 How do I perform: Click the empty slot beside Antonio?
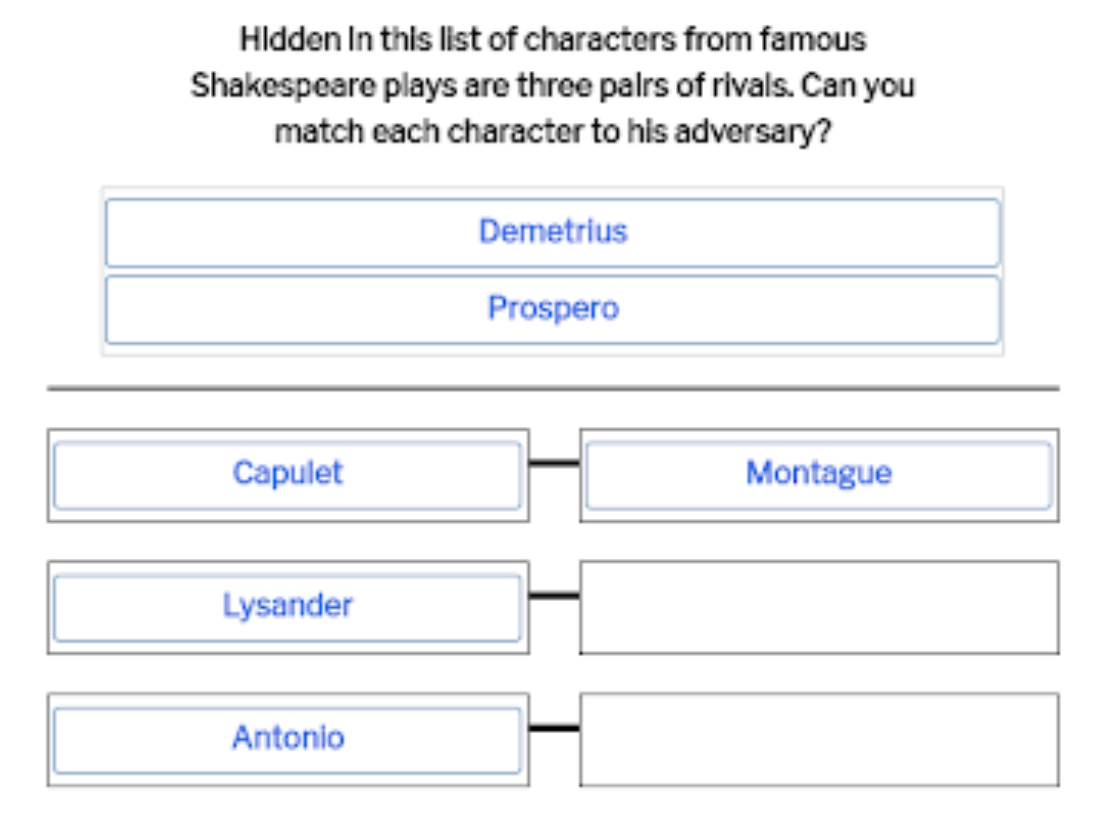(x=818, y=739)
